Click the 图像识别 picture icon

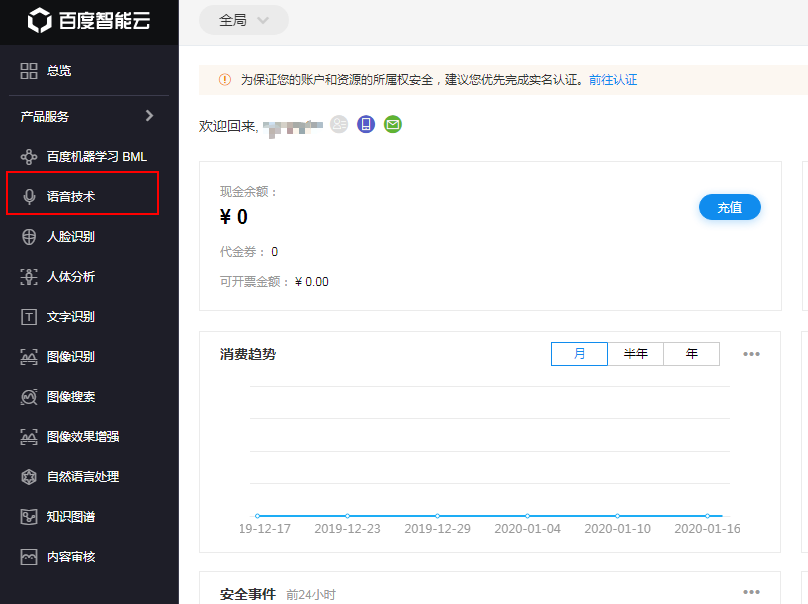(x=29, y=357)
